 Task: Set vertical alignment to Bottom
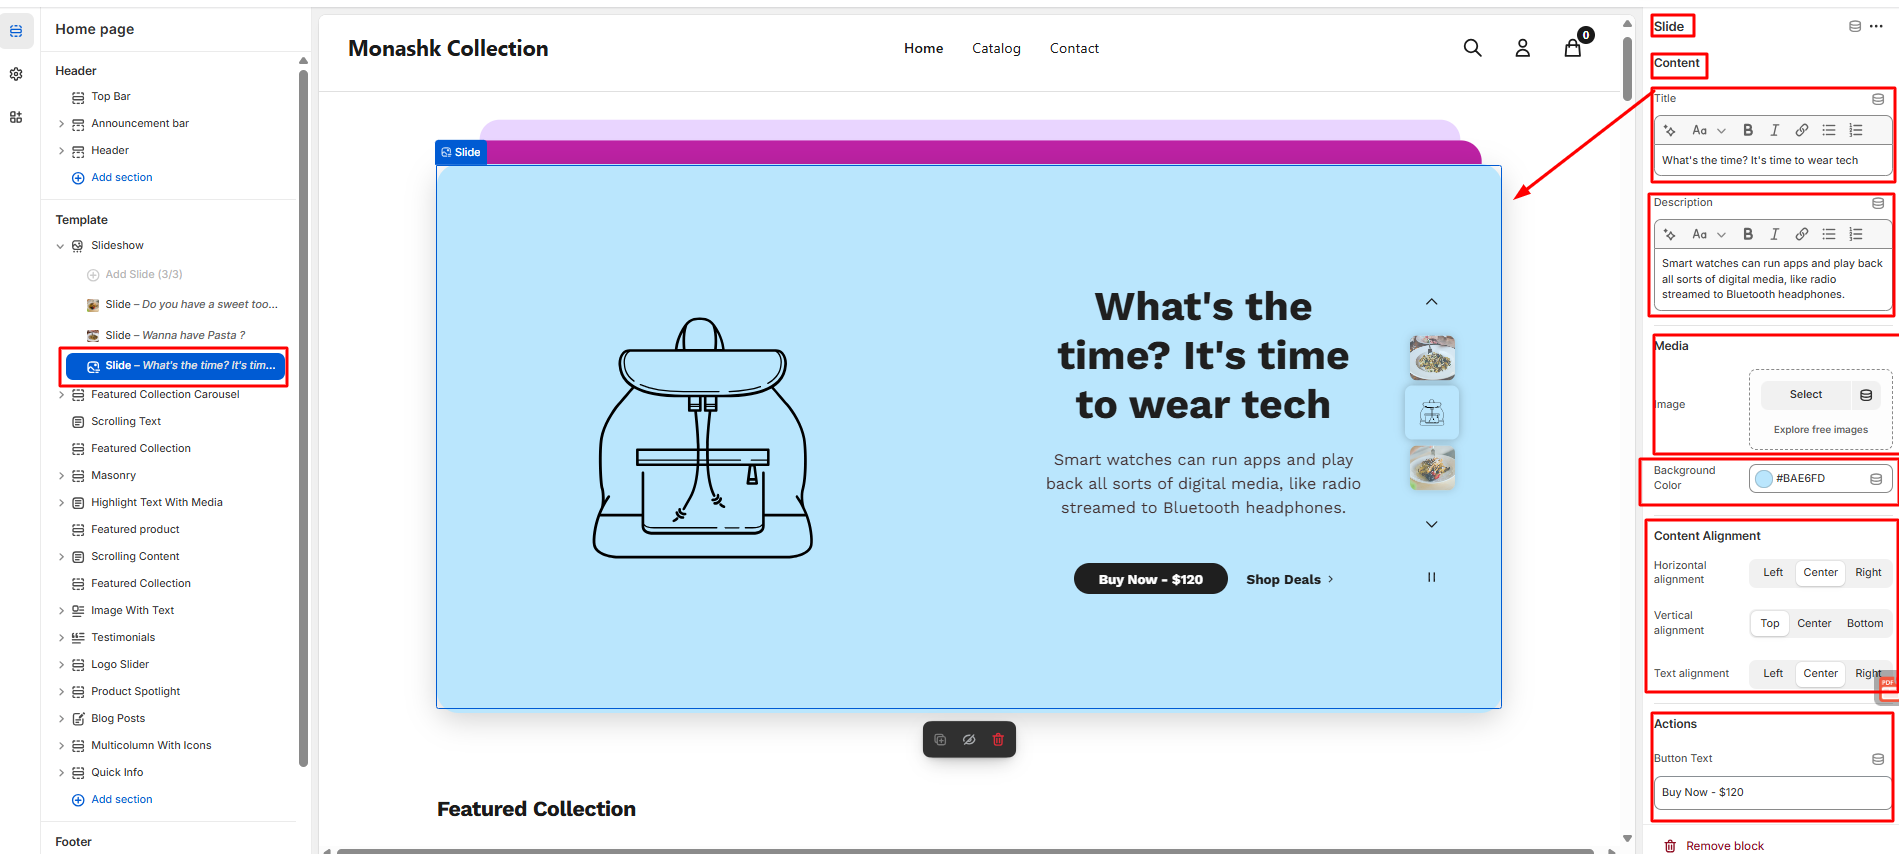coord(1864,623)
